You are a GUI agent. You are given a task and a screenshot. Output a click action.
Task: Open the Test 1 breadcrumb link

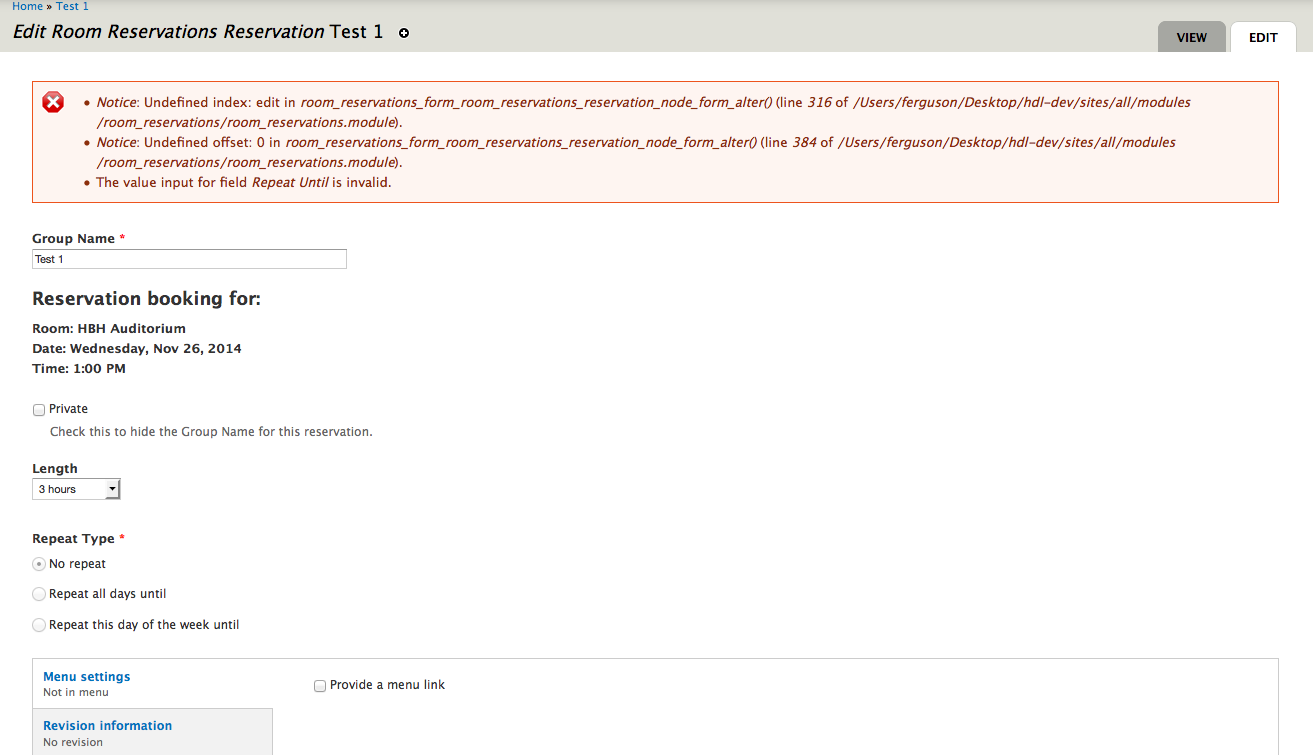pyautogui.click(x=72, y=6)
